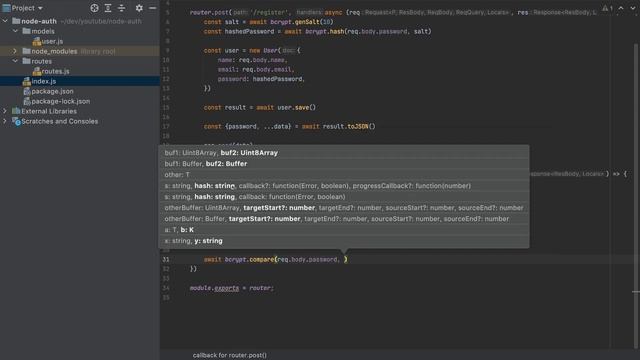Image resolution: width=640 pixels, height=360 pixels.
Task: Select 'buf1: Uint8Array, buf2: Uint8Array' hint row
Action: (x=344, y=153)
